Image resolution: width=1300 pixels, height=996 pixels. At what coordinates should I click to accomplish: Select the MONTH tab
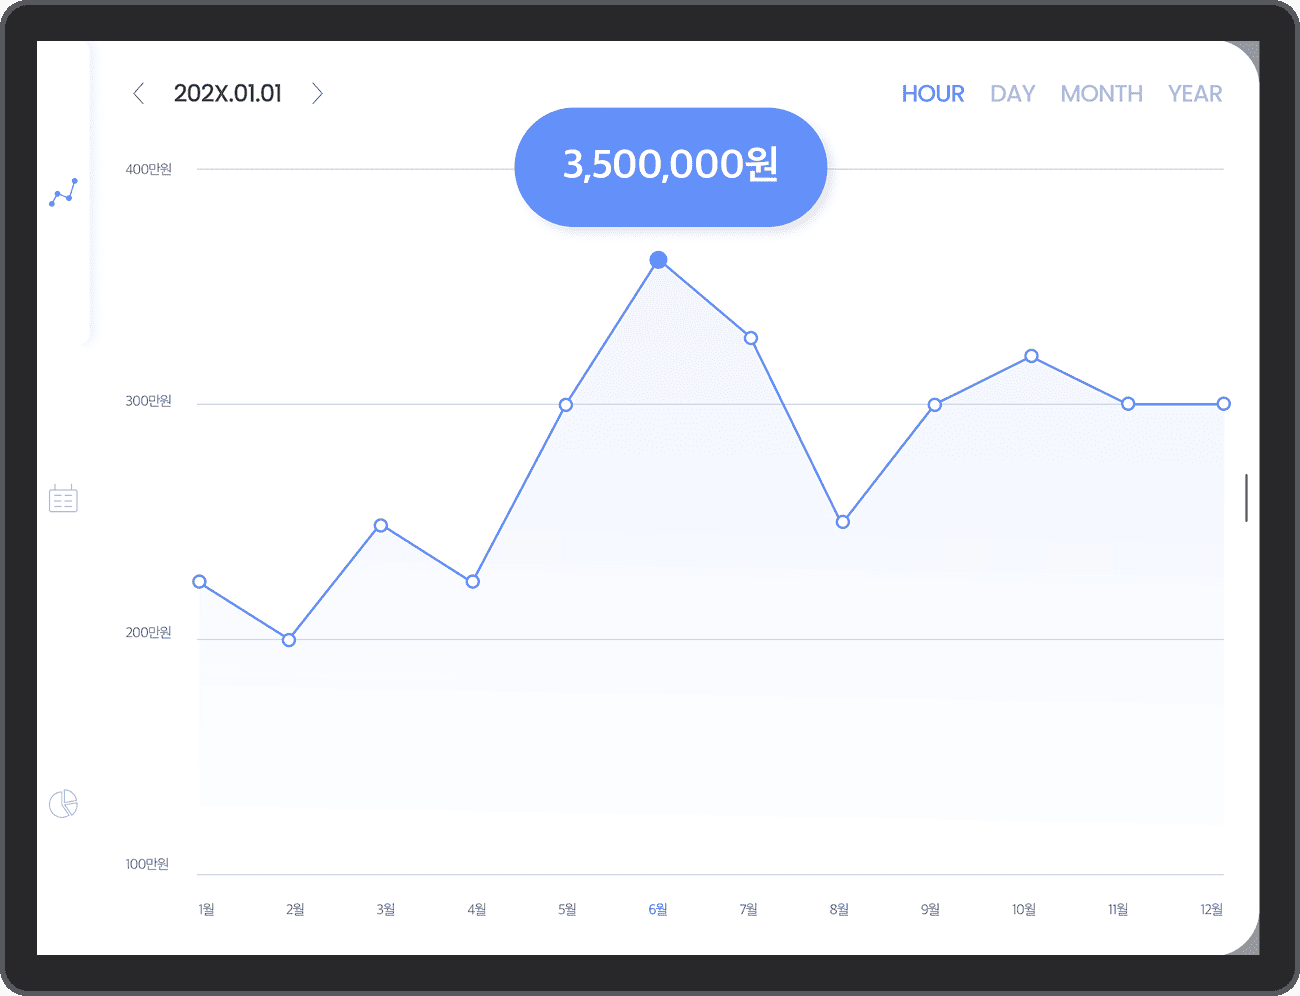1101,94
